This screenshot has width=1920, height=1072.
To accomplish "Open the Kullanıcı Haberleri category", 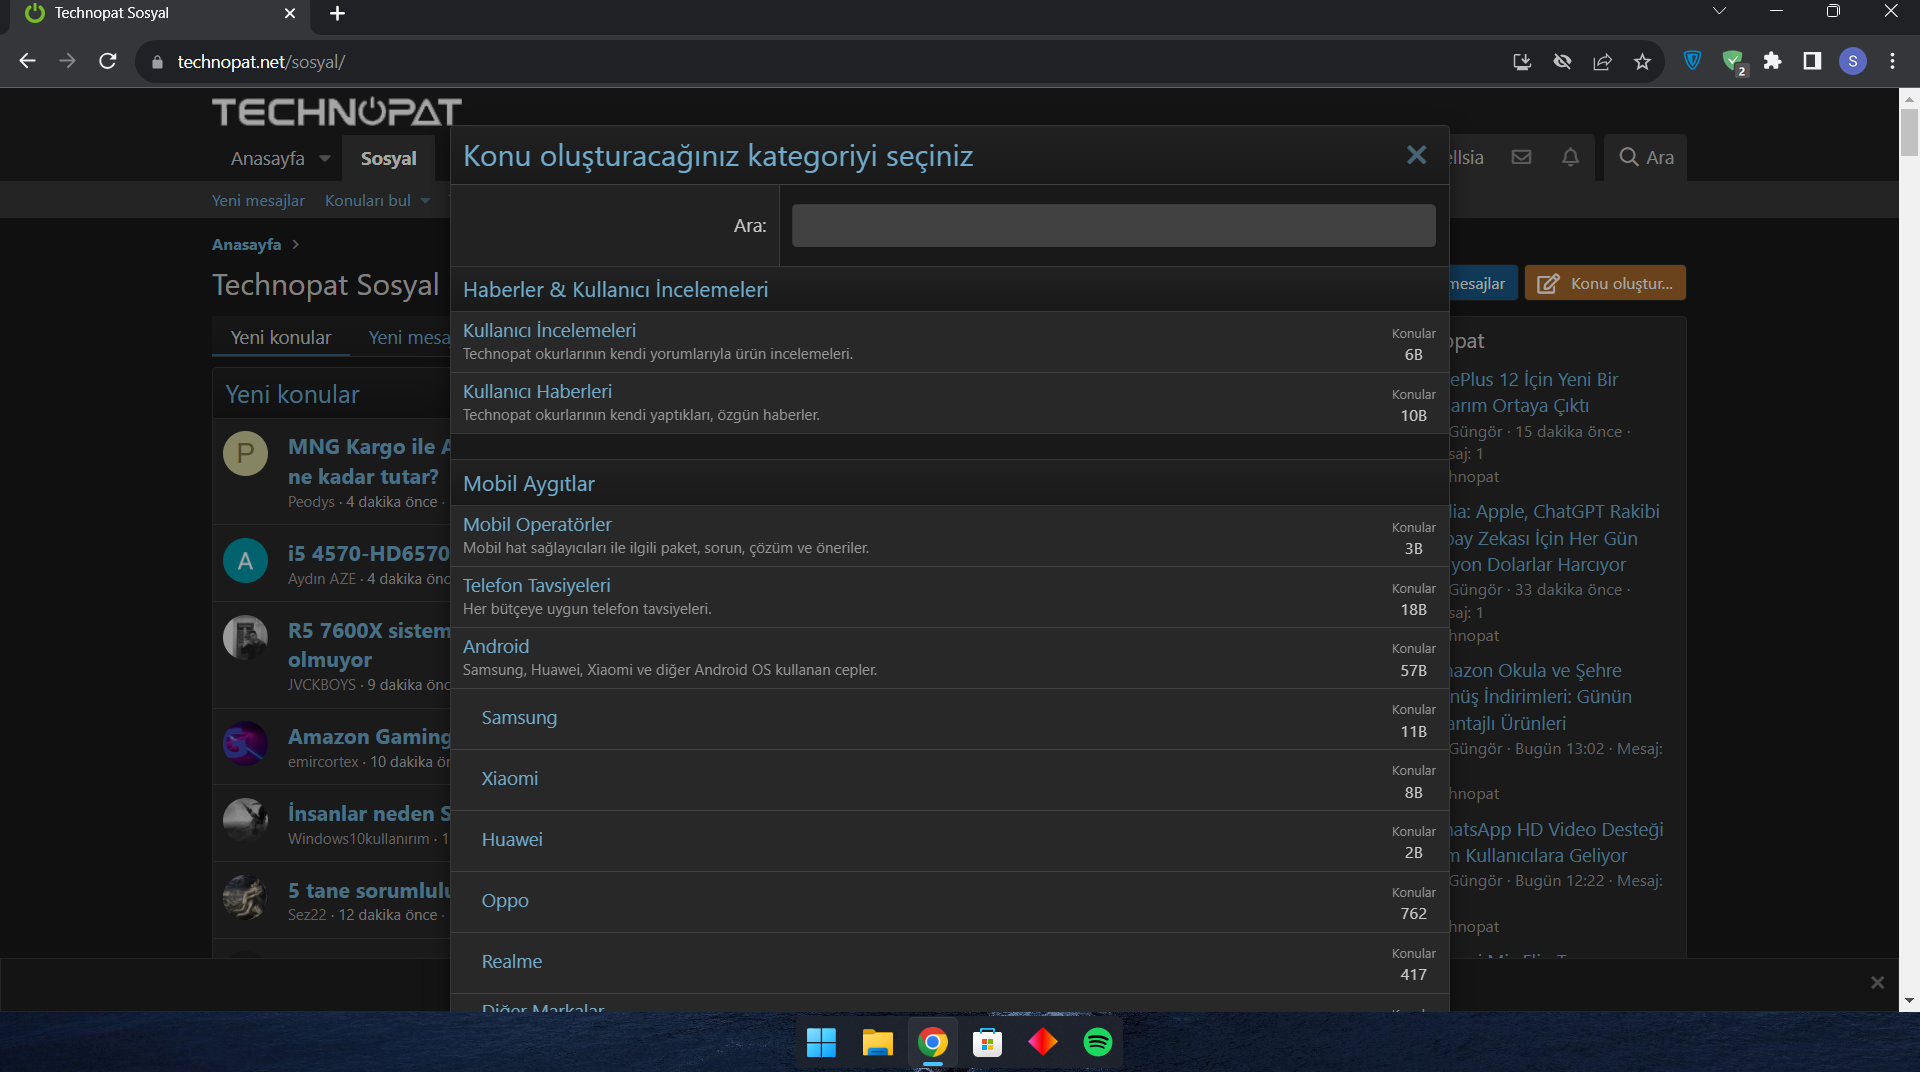I will coord(537,391).
